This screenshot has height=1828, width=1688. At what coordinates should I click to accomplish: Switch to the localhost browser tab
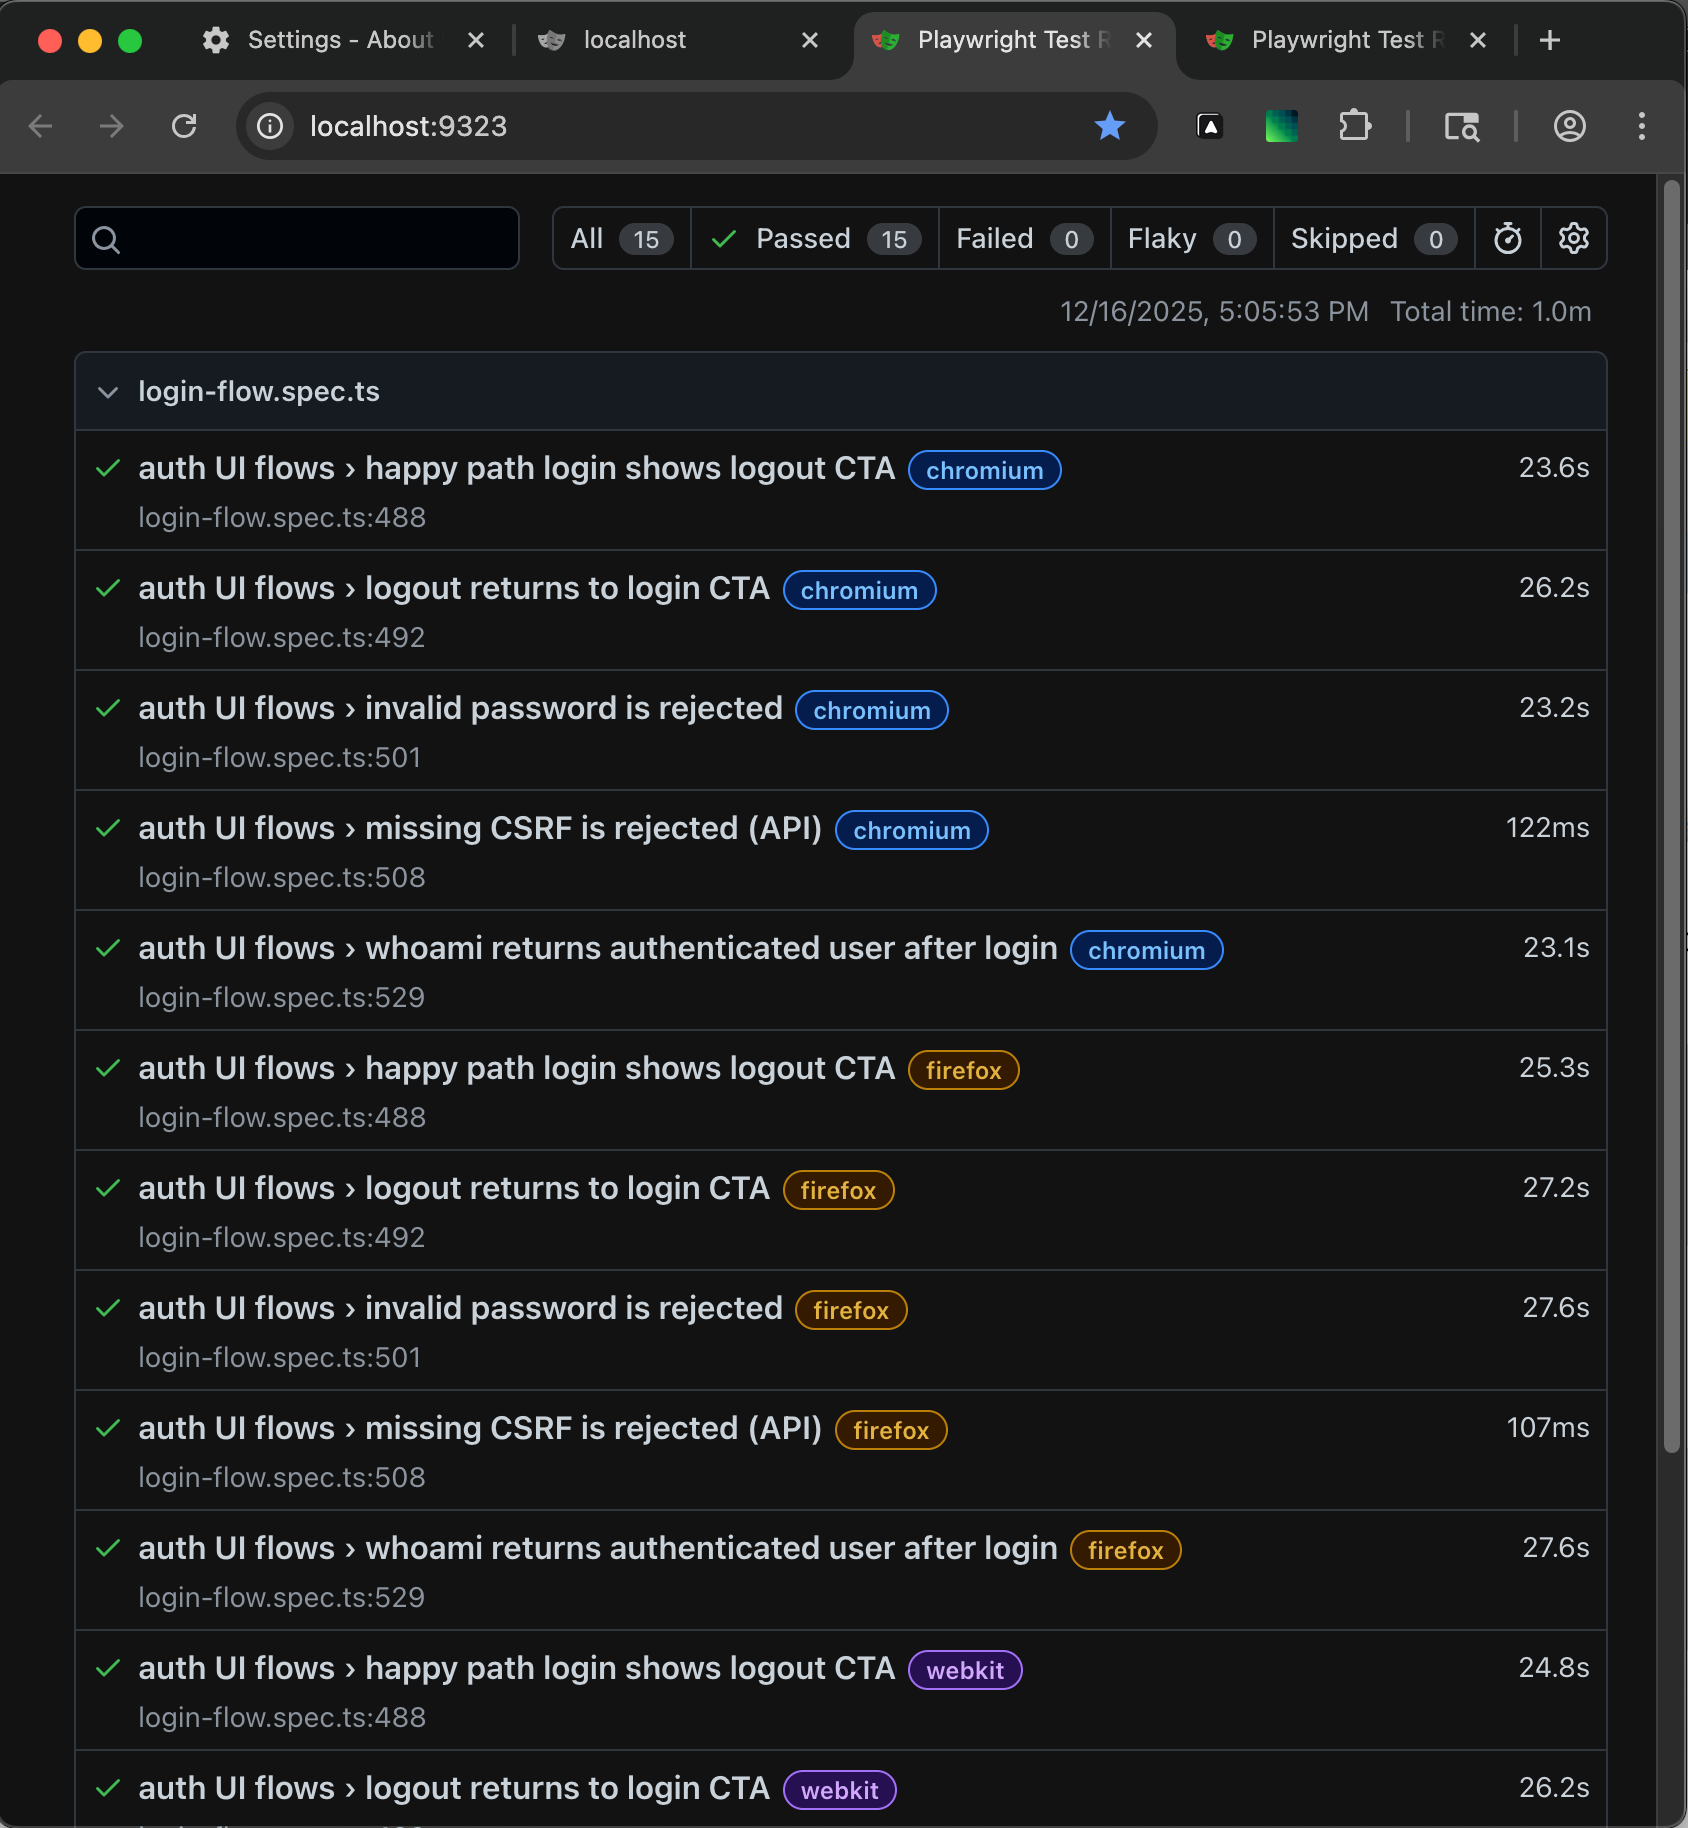[x=635, y=40]
